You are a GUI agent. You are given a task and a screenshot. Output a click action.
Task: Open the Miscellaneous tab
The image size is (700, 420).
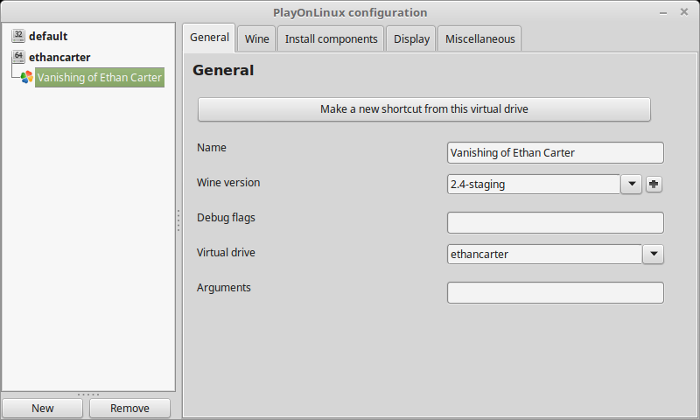480,39
